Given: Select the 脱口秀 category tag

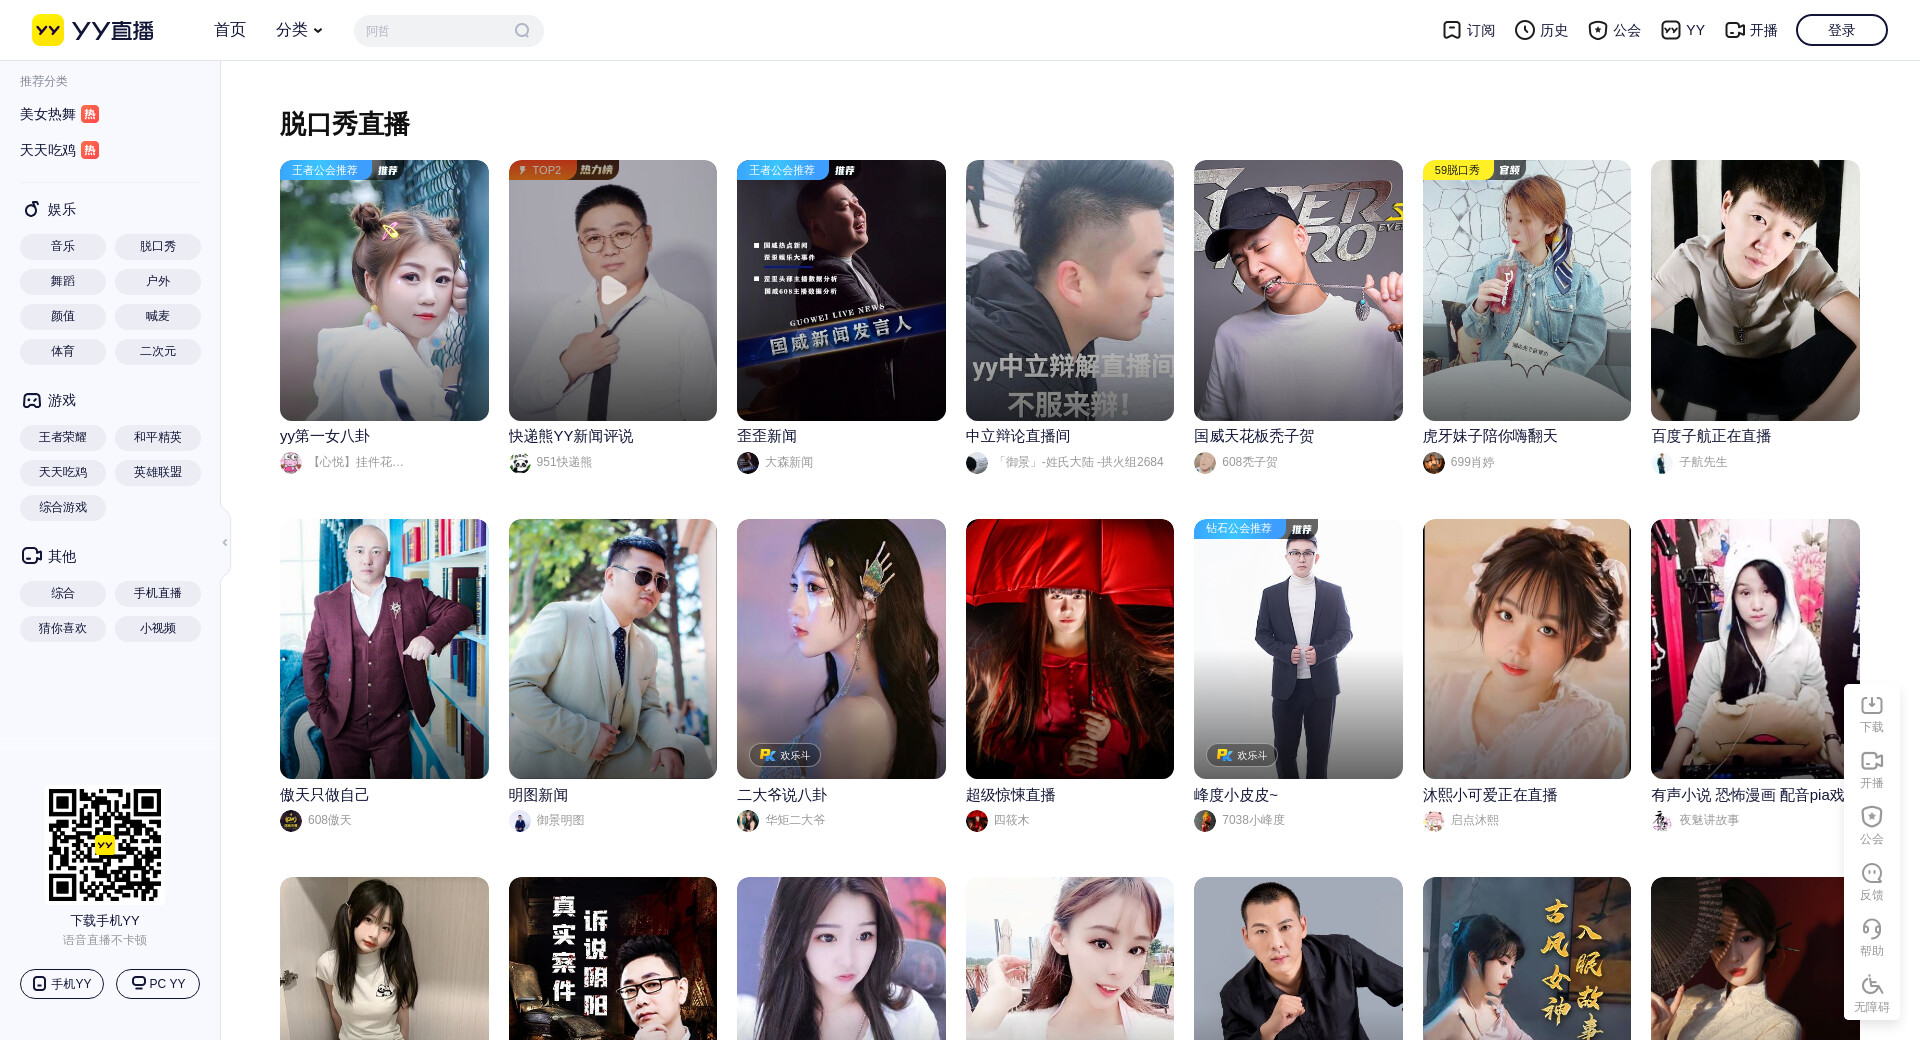Looking at the screenshot, I should click(x=158, y=246).
